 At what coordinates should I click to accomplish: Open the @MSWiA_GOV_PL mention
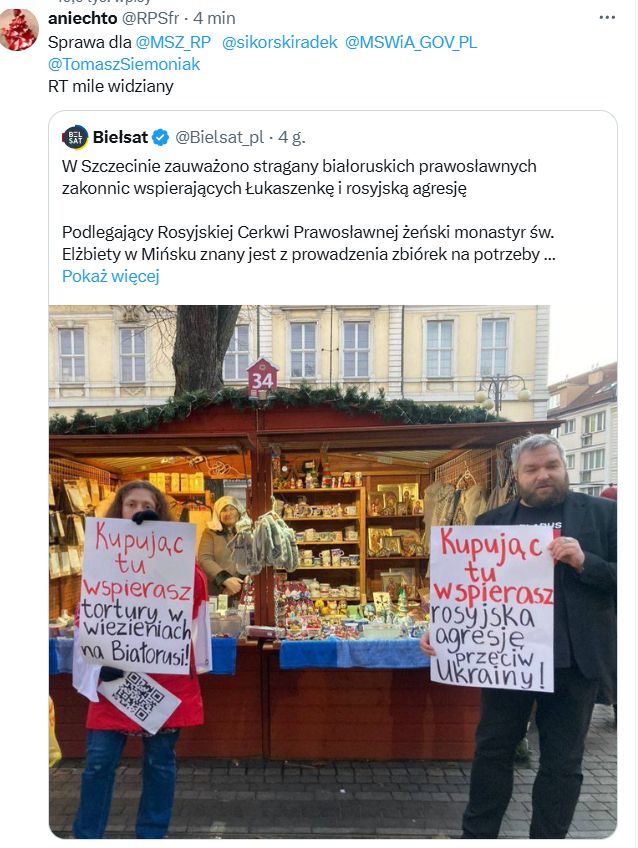click(411, 42)
